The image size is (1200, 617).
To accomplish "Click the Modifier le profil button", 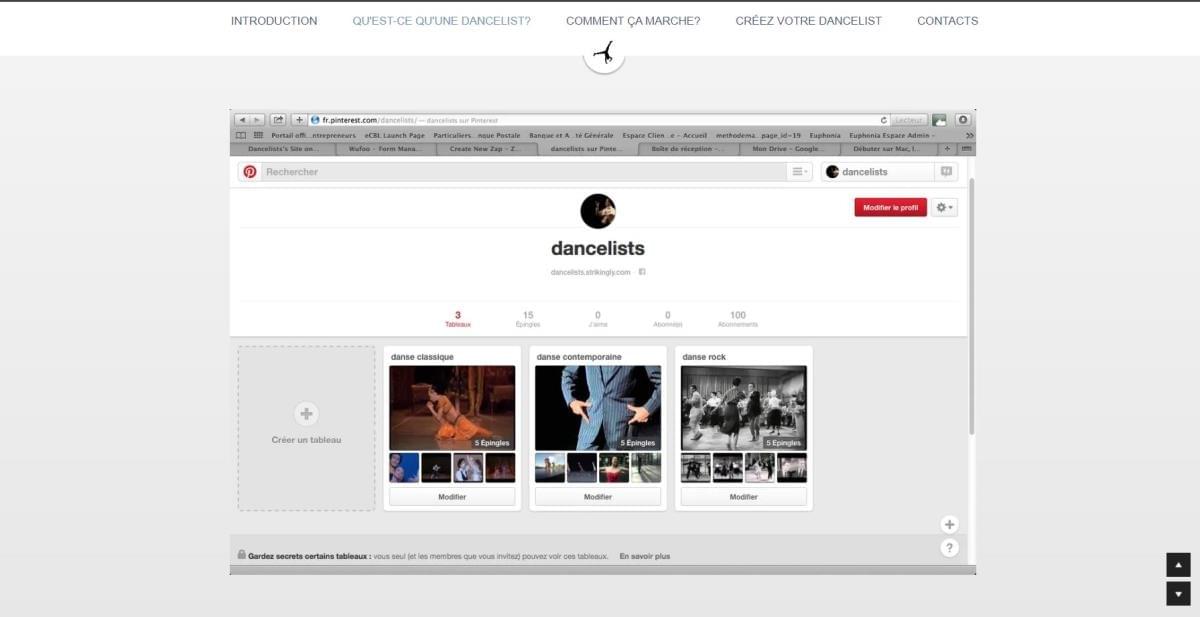I will (x=888, y=208).
